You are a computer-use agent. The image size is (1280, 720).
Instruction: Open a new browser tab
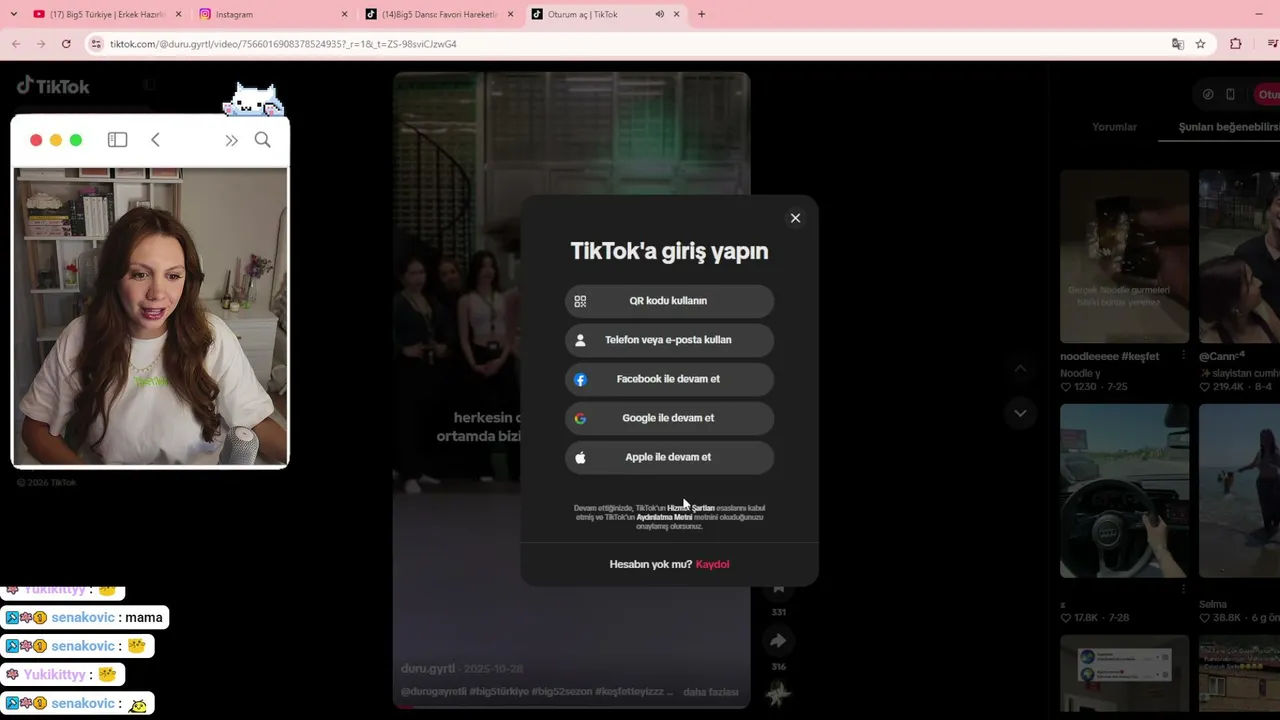(701, 14)
